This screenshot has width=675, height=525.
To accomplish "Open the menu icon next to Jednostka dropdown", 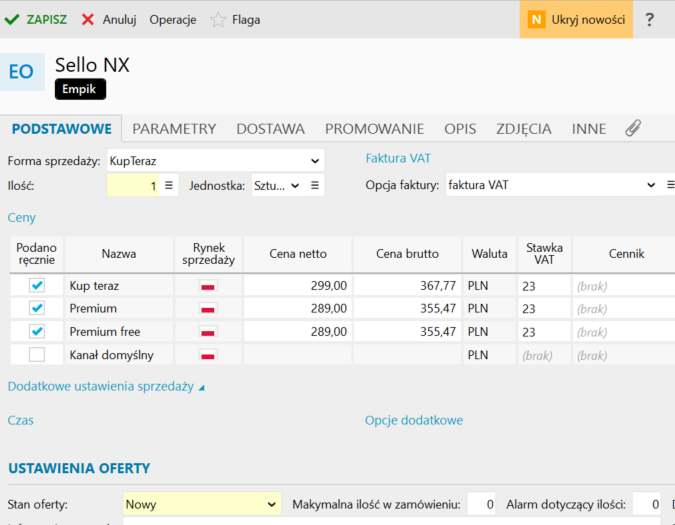I will tap(315, 185).
